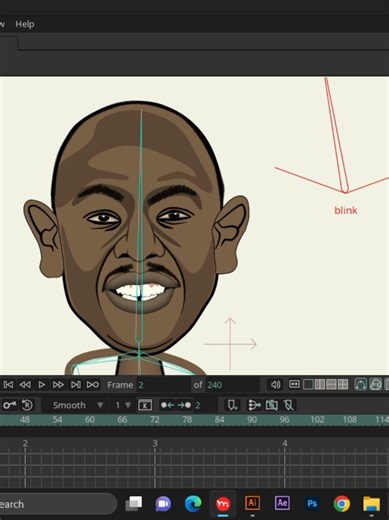The height and width of the screenshot is (520, 389).
Task: Go to next keyframe arrow icon
Action: pyautogui.click(x=185, y=405)
